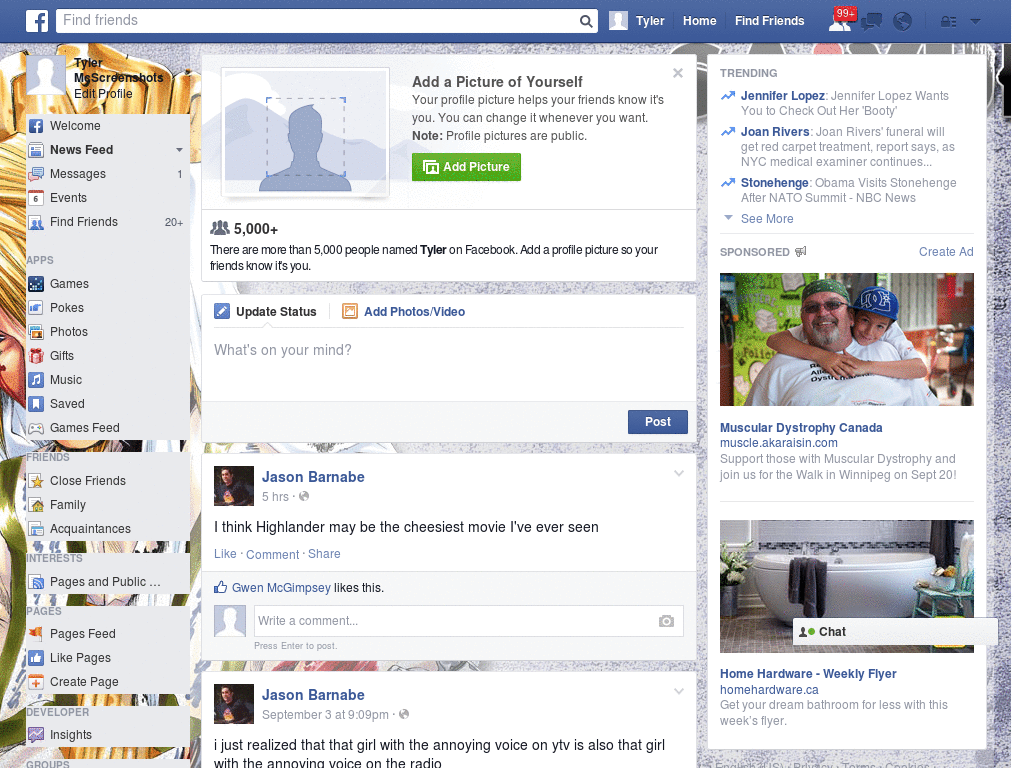Click the Insights chart icon
1024x768 pixels.
tap(37, 735)
